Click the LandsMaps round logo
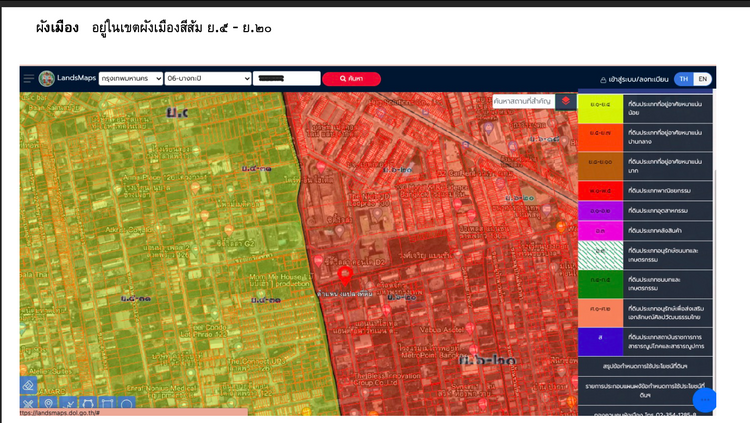 47,78
